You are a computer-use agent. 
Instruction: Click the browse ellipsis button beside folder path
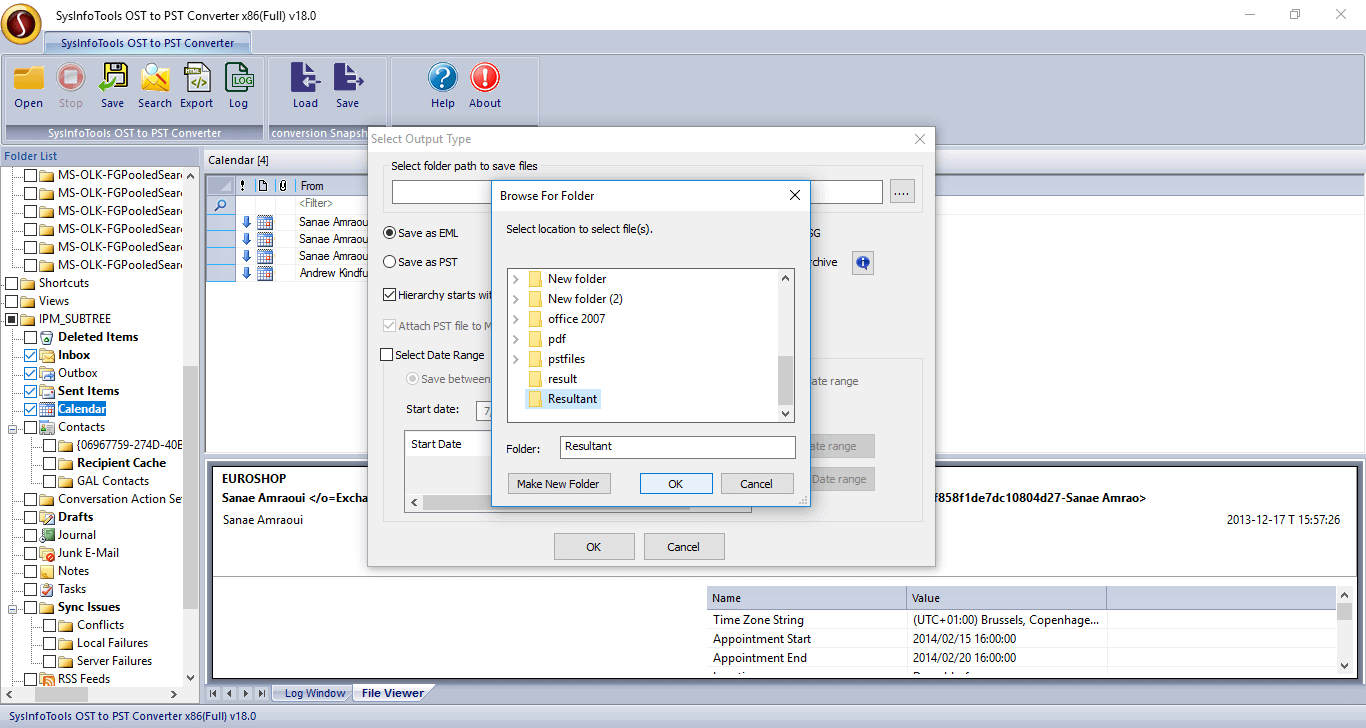(x=903, y=192)
